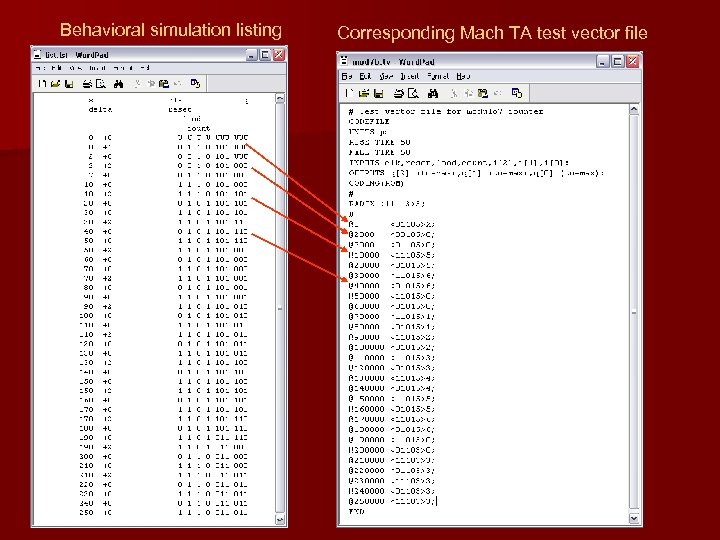Screen dimensions: 720x540
Task: Click New document icon in left WordPad window
Action: (x=42, y=84)
